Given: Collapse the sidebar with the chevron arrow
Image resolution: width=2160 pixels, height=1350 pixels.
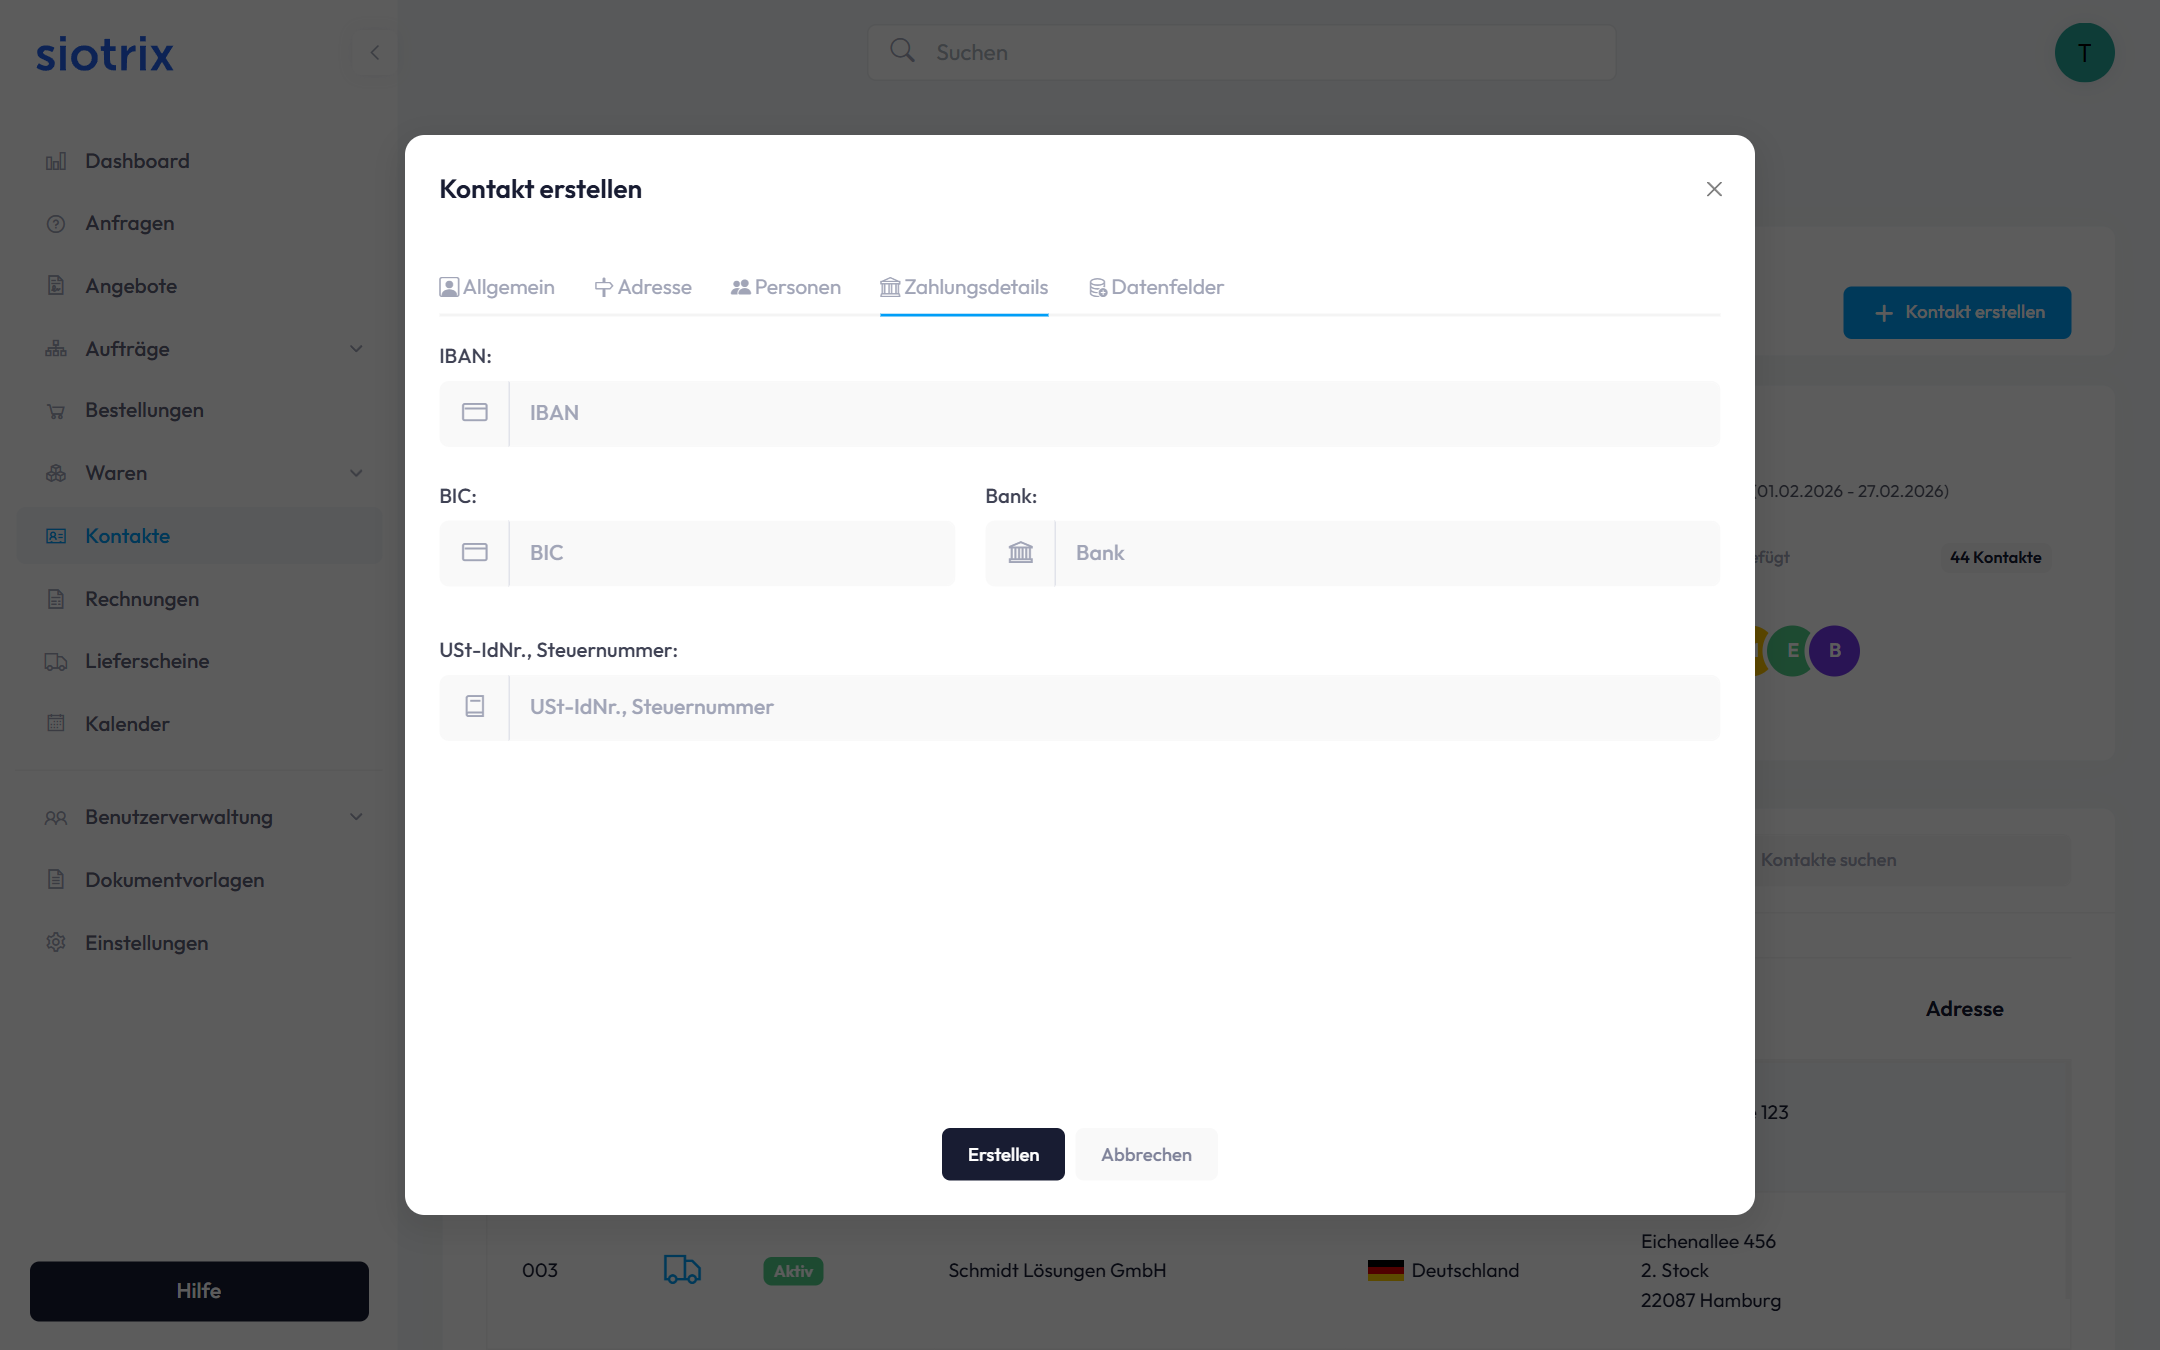Looking at the screenshot, I should (x=375, y=53).
